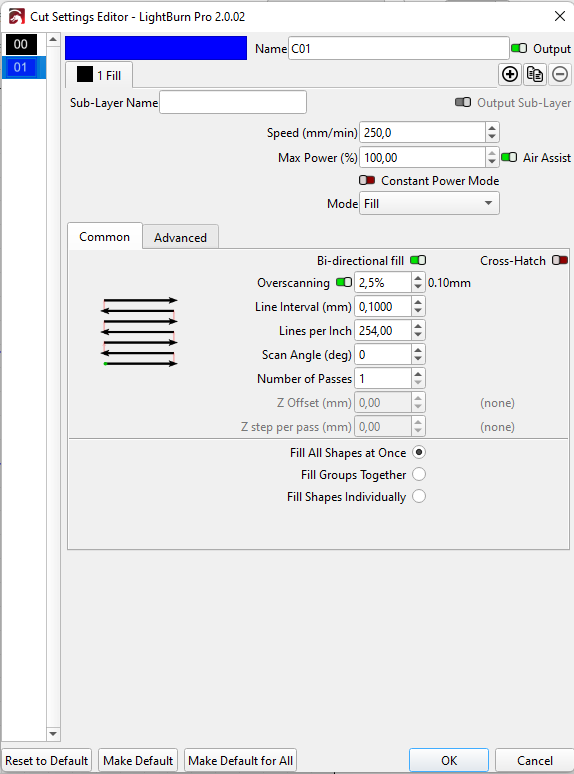This screenshot has width=574, height=774.
Task: Duplicate the current sub-layer icon
Action: tap(535, 75)
